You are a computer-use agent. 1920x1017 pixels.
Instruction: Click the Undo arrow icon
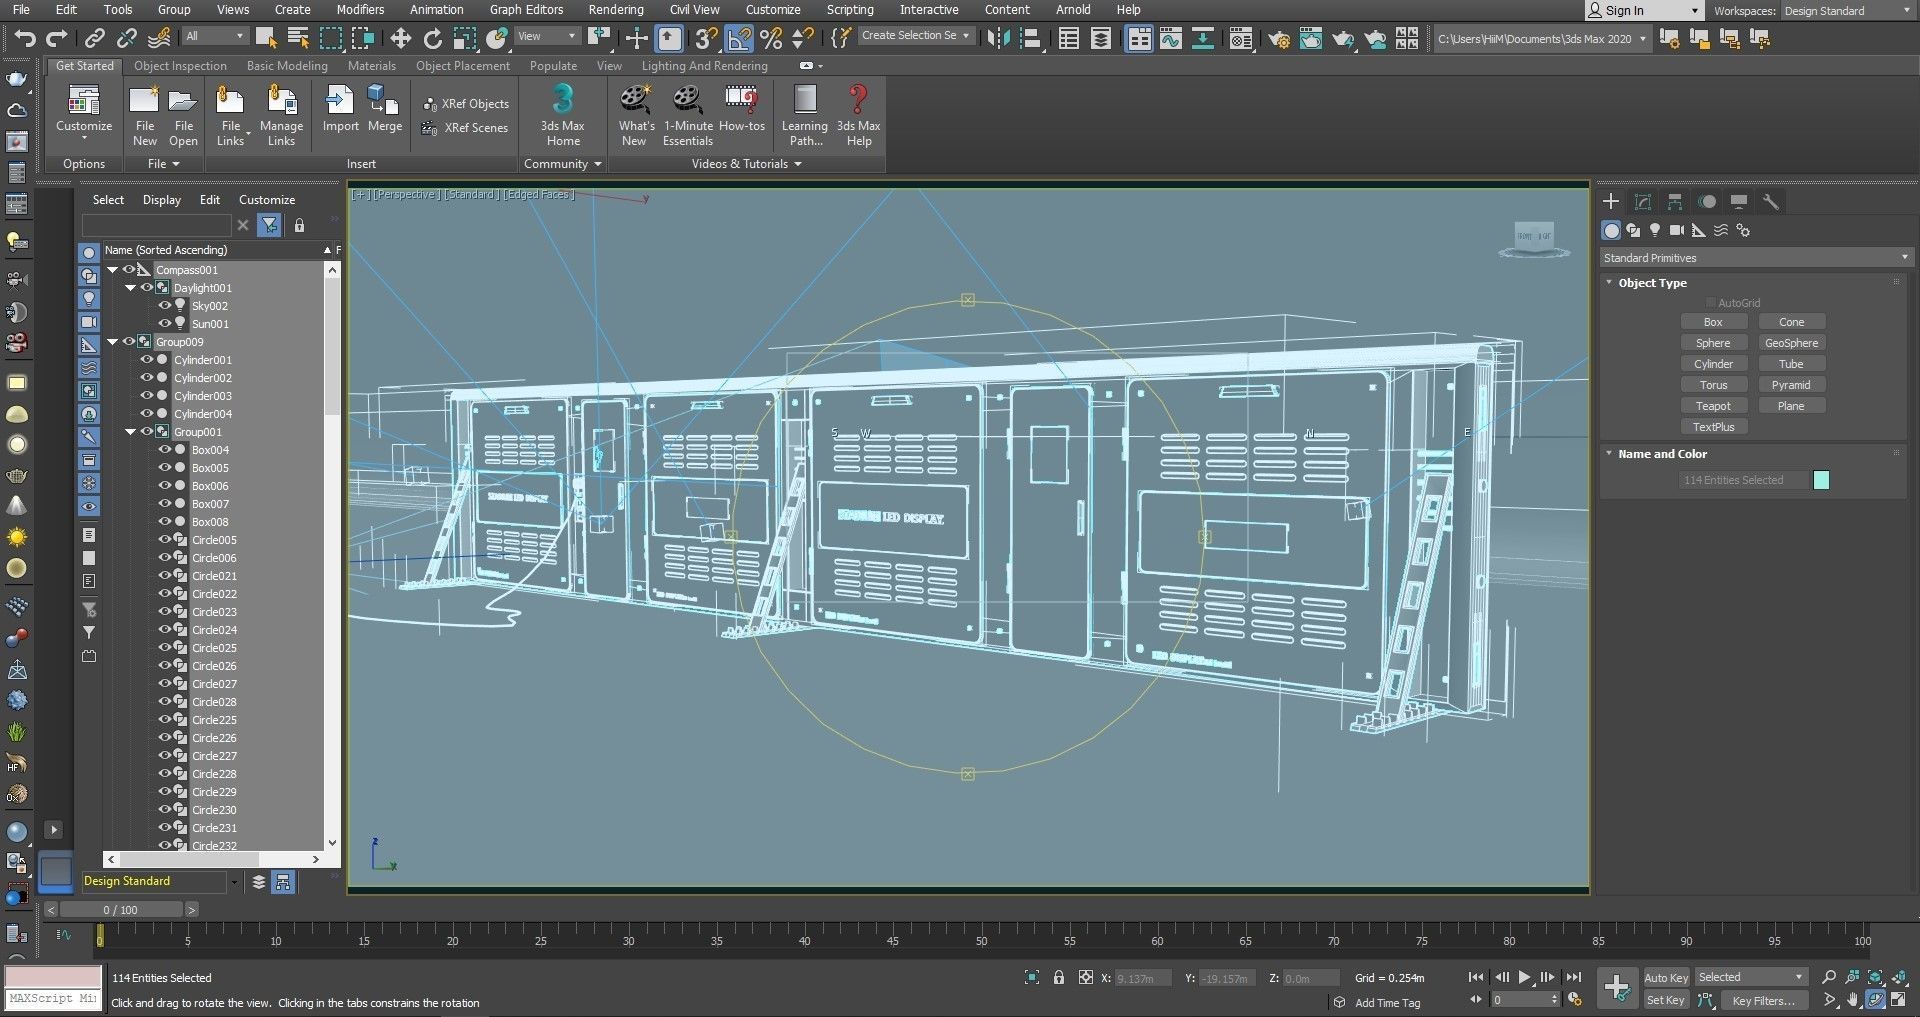24,39
